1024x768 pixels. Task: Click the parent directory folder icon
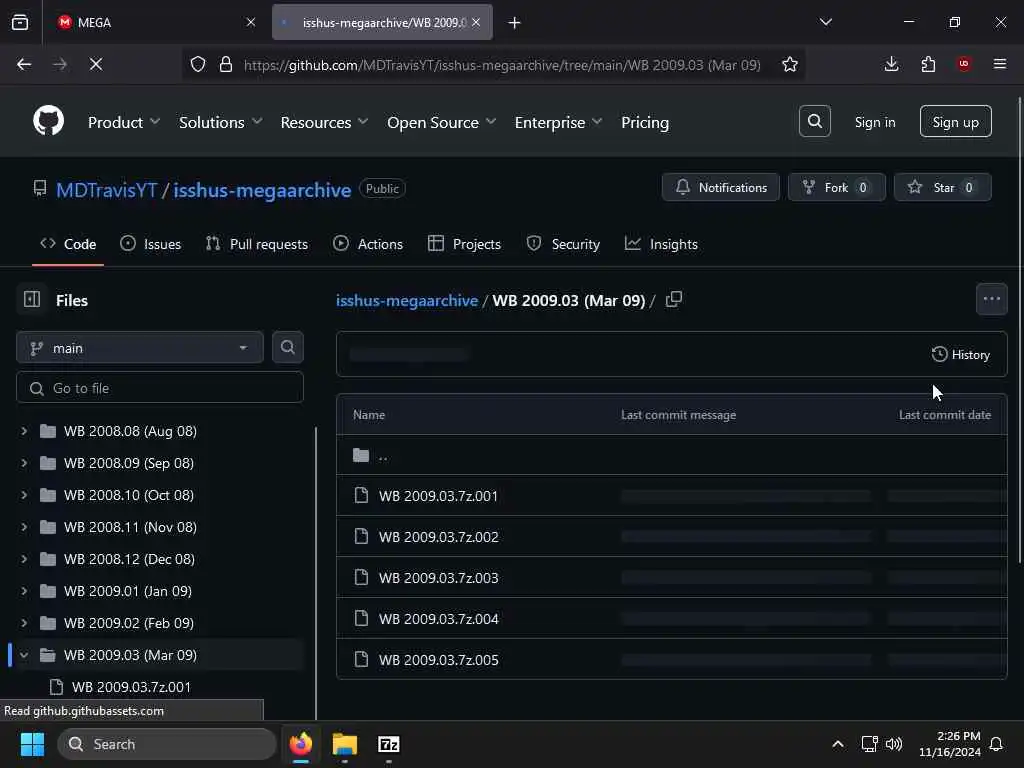361,455
